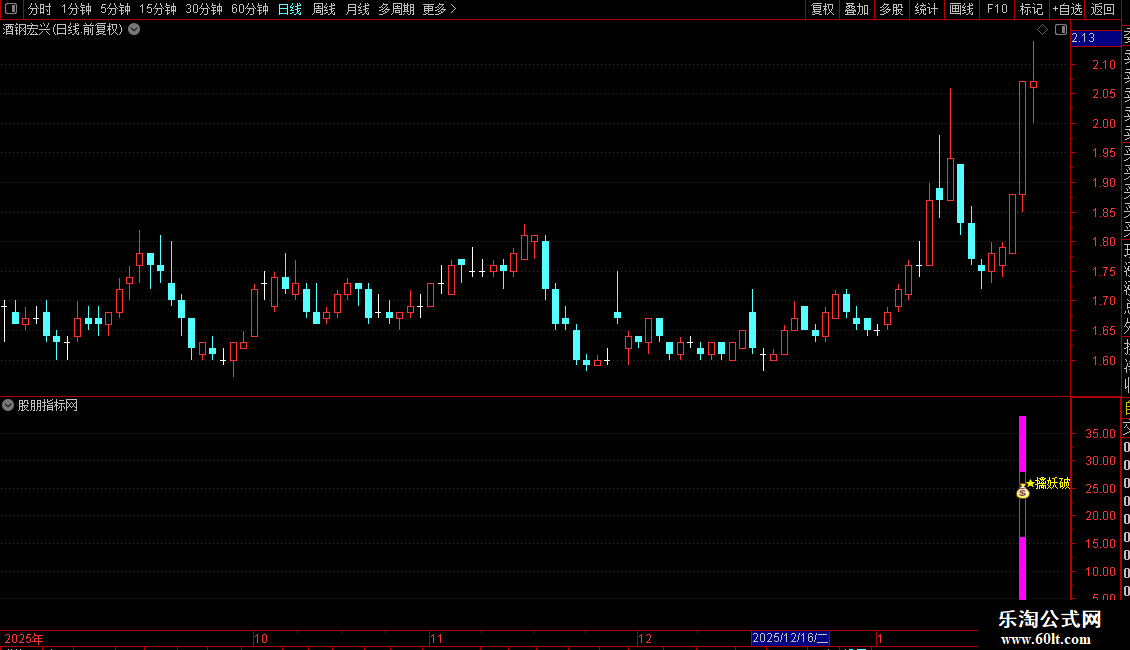Click the 2.10 price axis label

pos(1103,65)
